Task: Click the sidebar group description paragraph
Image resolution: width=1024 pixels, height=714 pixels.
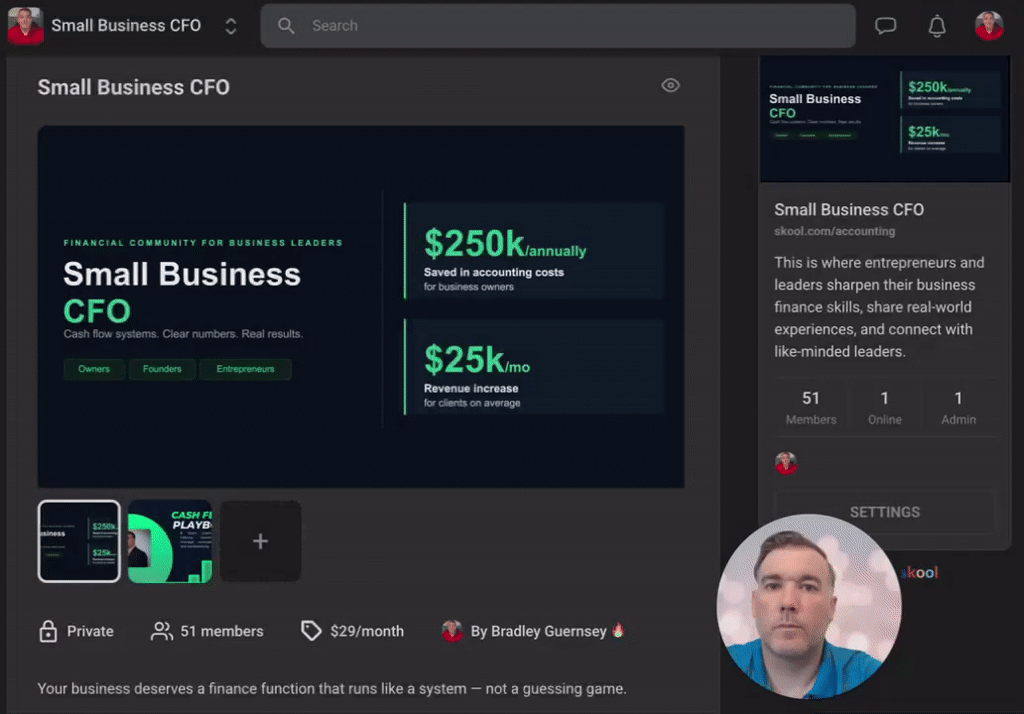Action: pos(879,307)
